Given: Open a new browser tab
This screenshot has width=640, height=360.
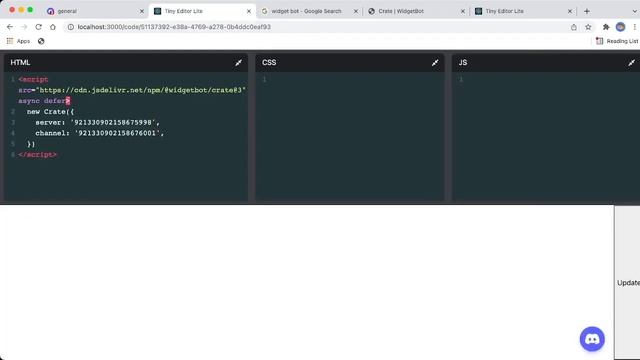Looking at the screenshot, I should point(587,11).
